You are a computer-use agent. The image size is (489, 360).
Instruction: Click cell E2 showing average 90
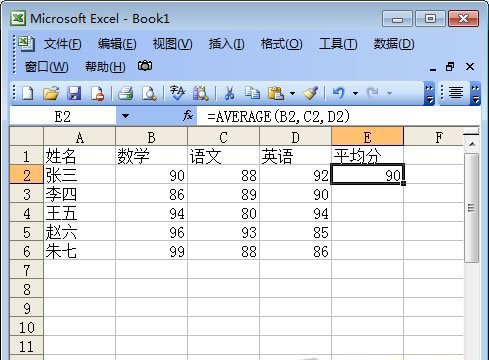pyautogui.click(x=367, y=174)
